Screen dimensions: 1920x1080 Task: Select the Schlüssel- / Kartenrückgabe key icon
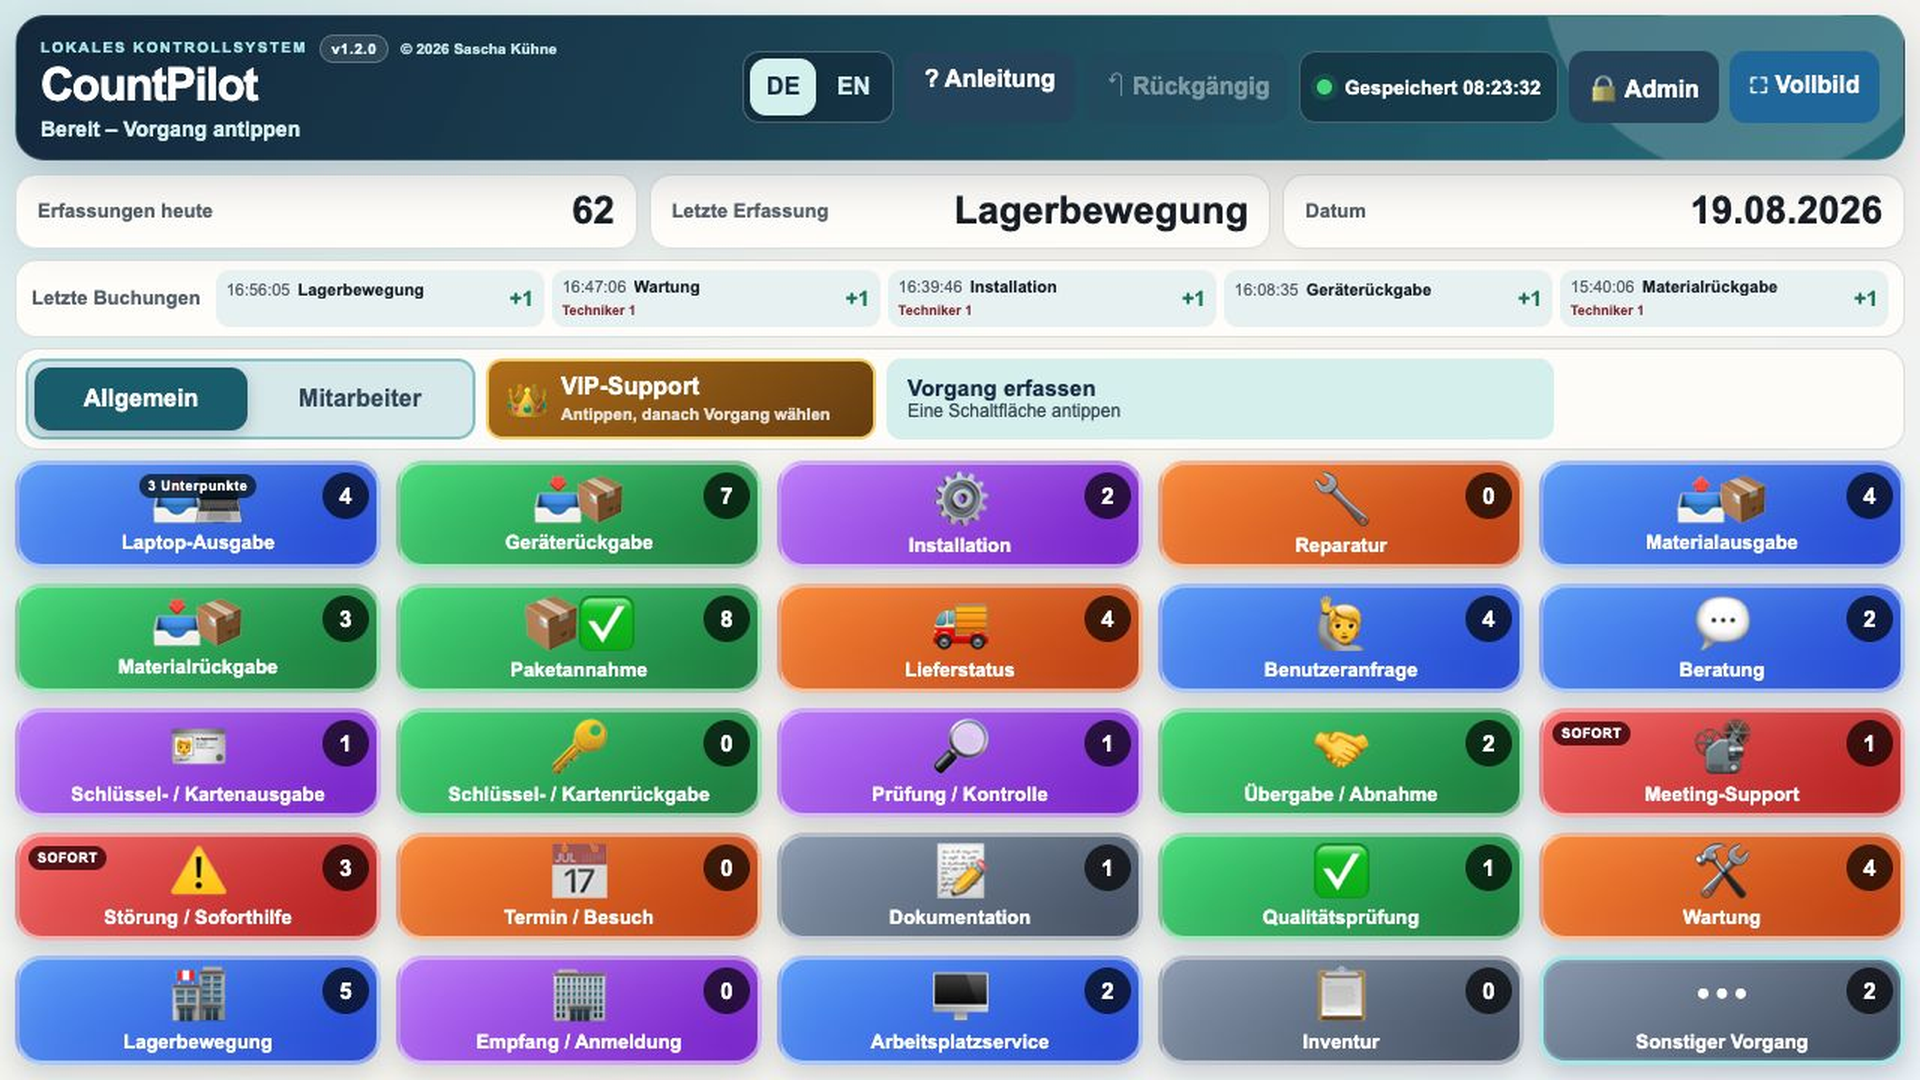coord(578,746)
